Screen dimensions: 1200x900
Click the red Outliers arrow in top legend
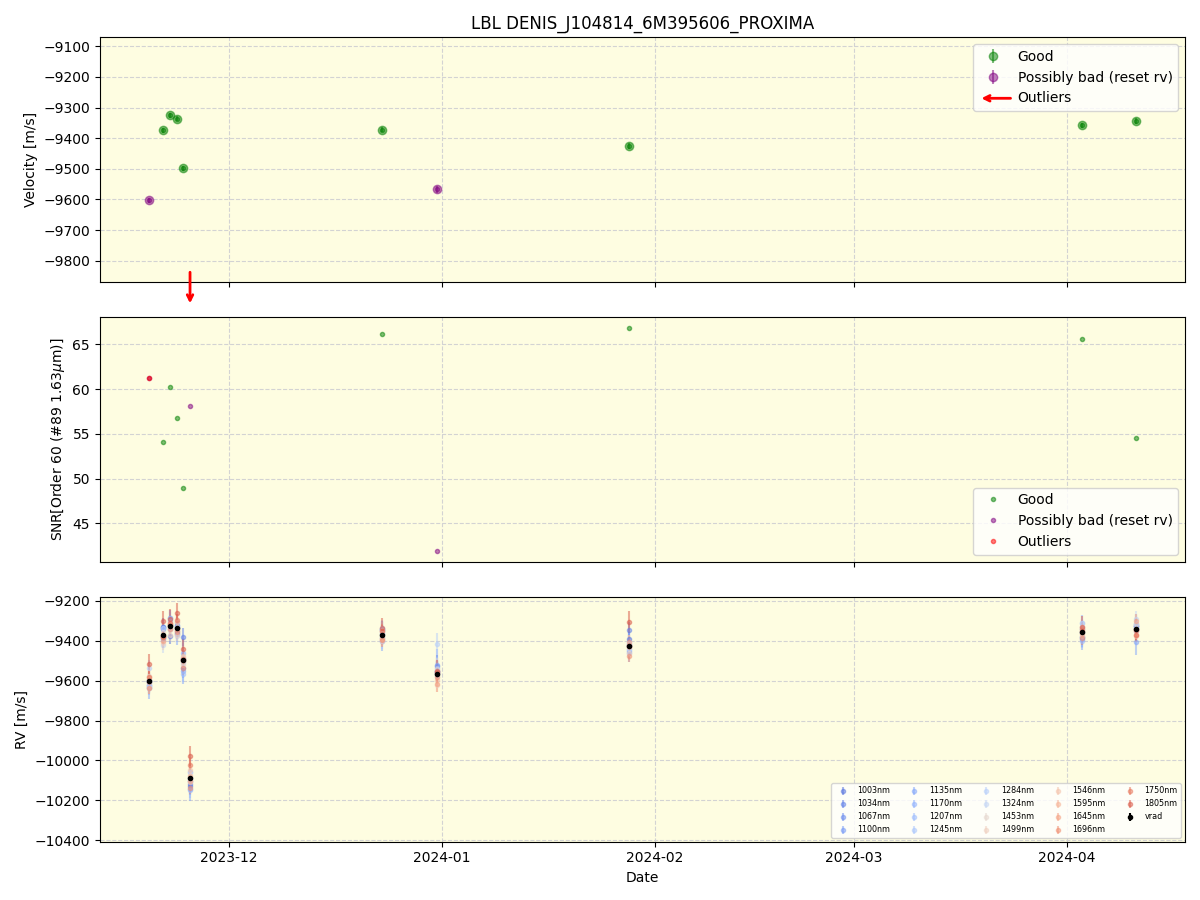pyautogui.click(x=996, y=98)
